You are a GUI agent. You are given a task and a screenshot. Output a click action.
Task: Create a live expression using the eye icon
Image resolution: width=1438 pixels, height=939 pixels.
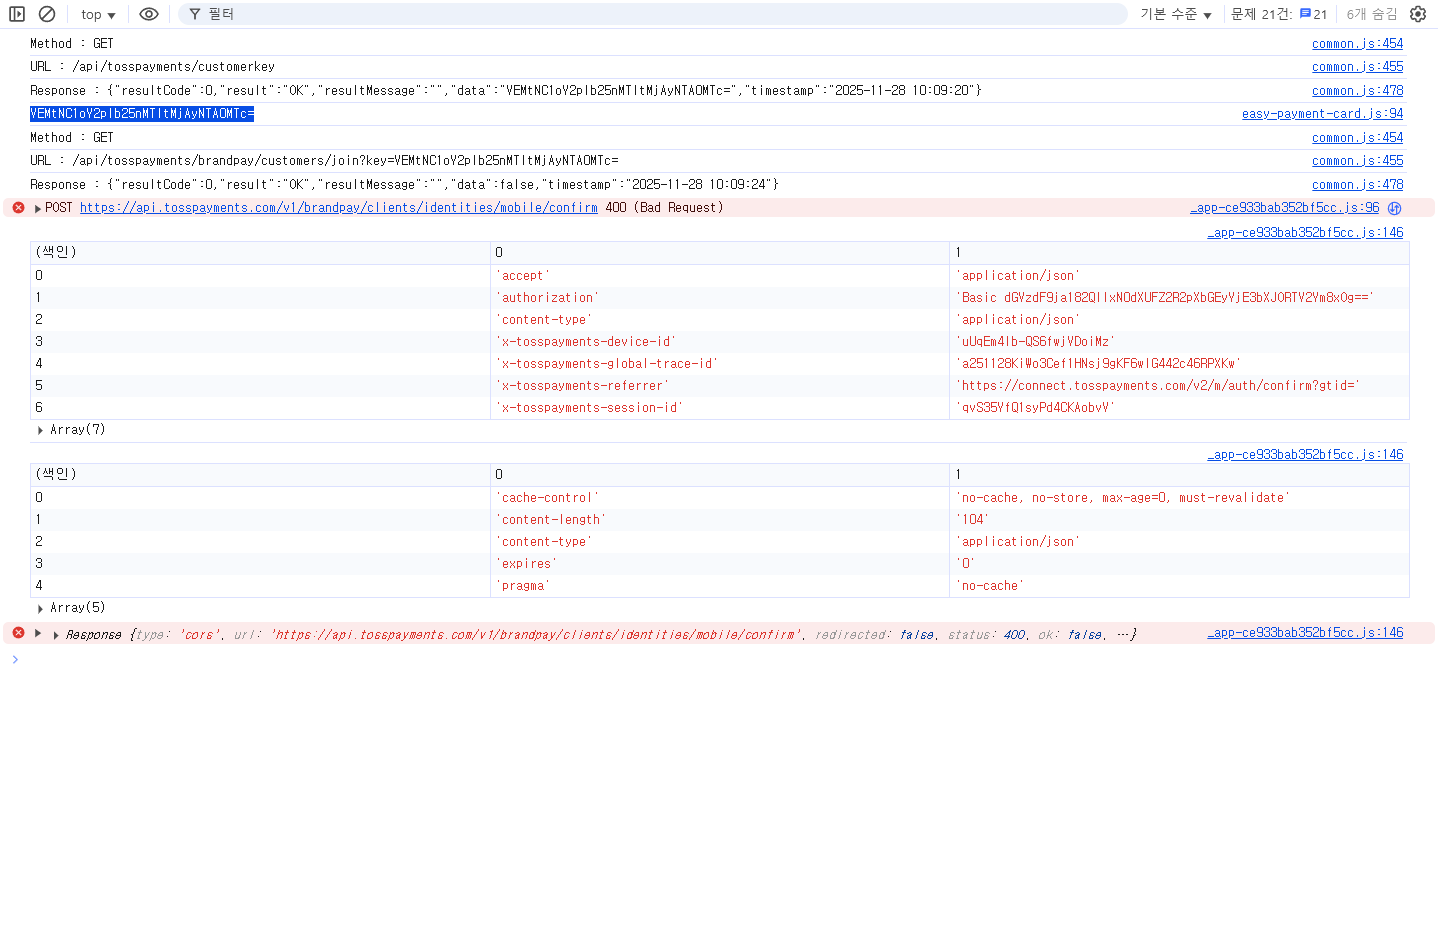click(x=149, y=14)
